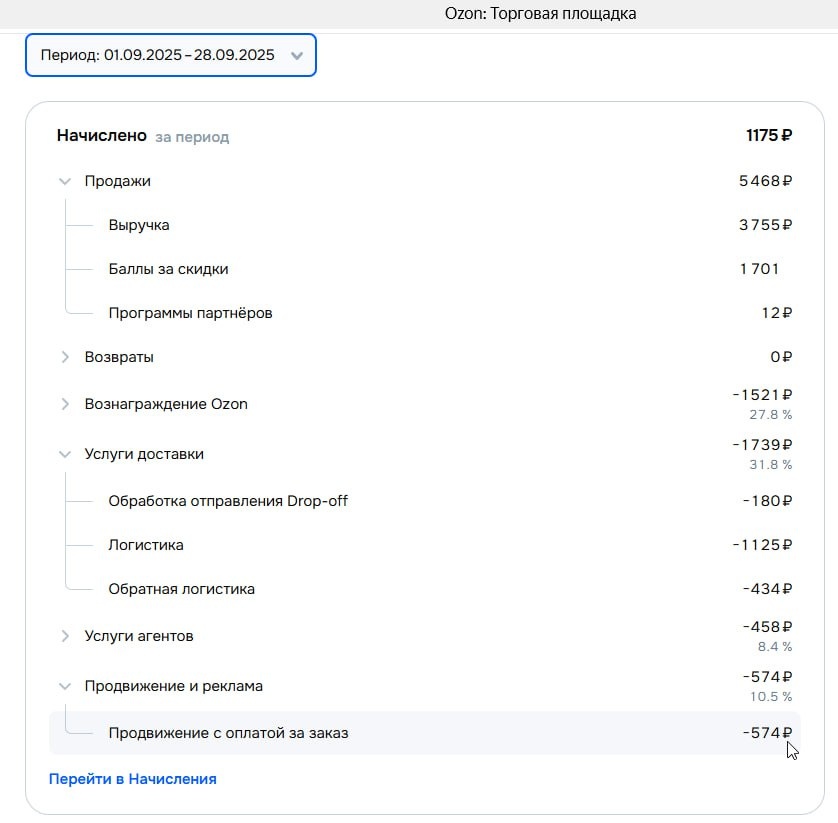Open the Период date range dropdown
The image size is (838, 823).
pos(170,55)
